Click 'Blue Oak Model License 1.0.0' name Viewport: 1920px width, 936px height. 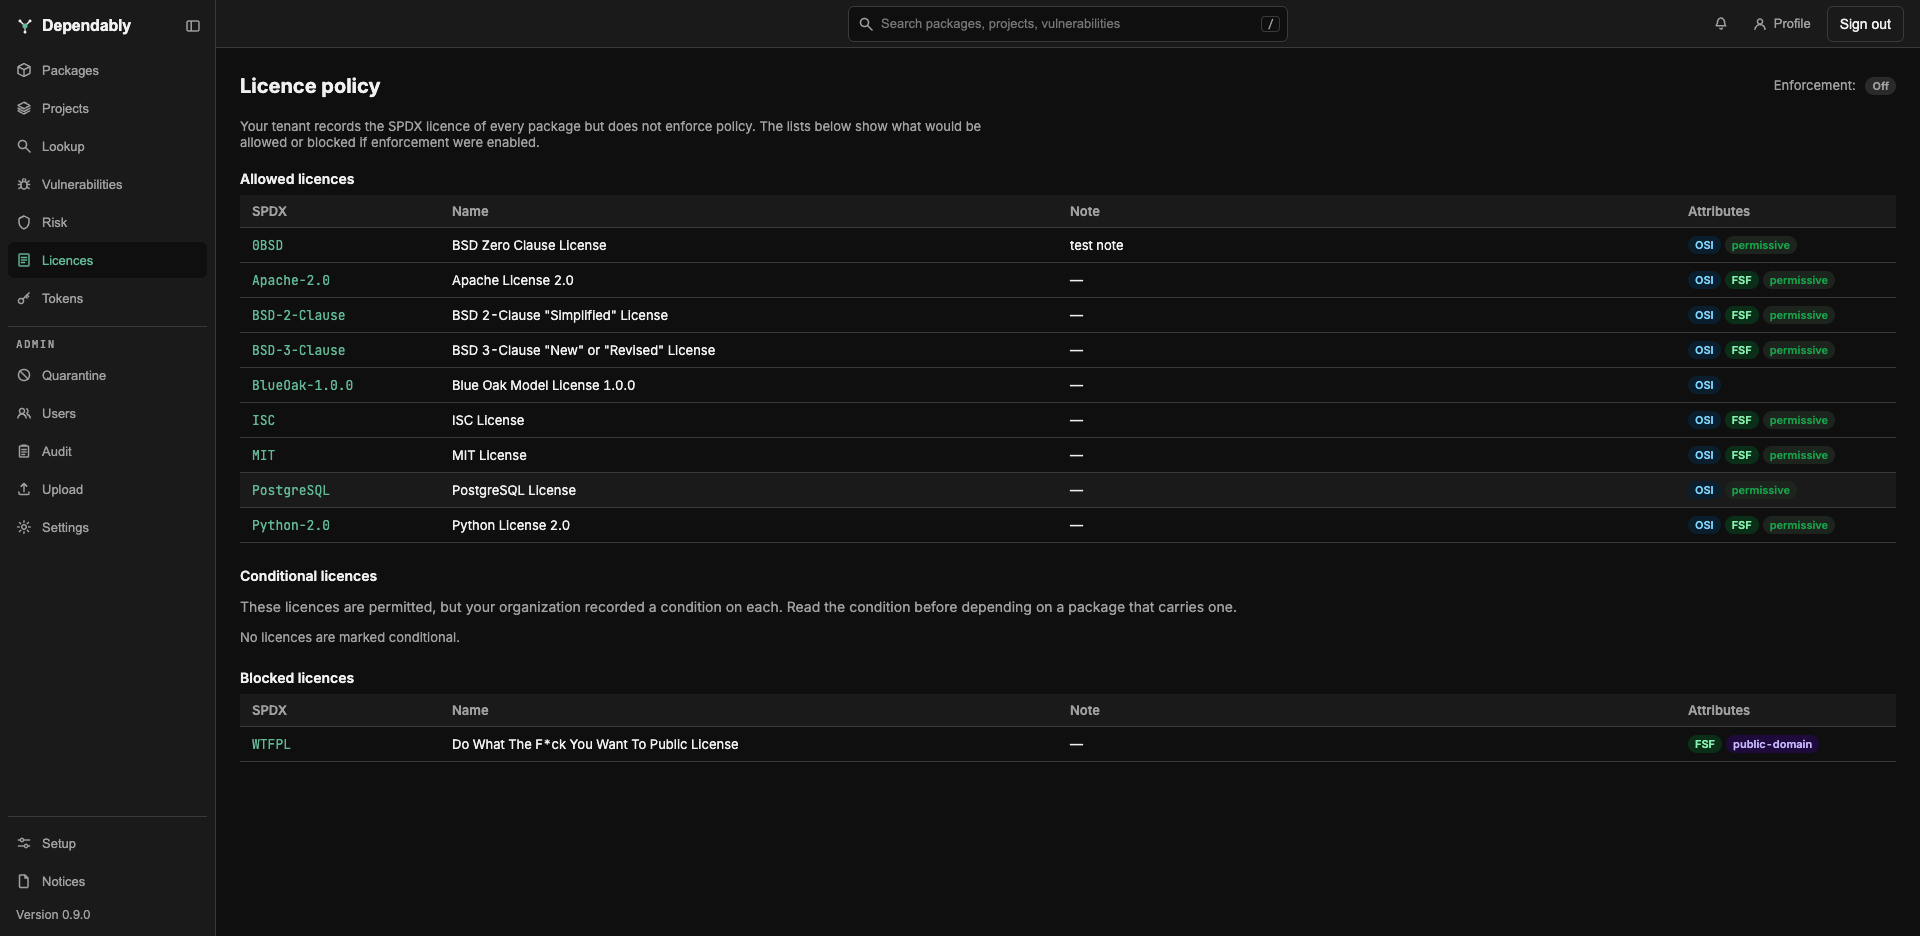pos(543,385)
